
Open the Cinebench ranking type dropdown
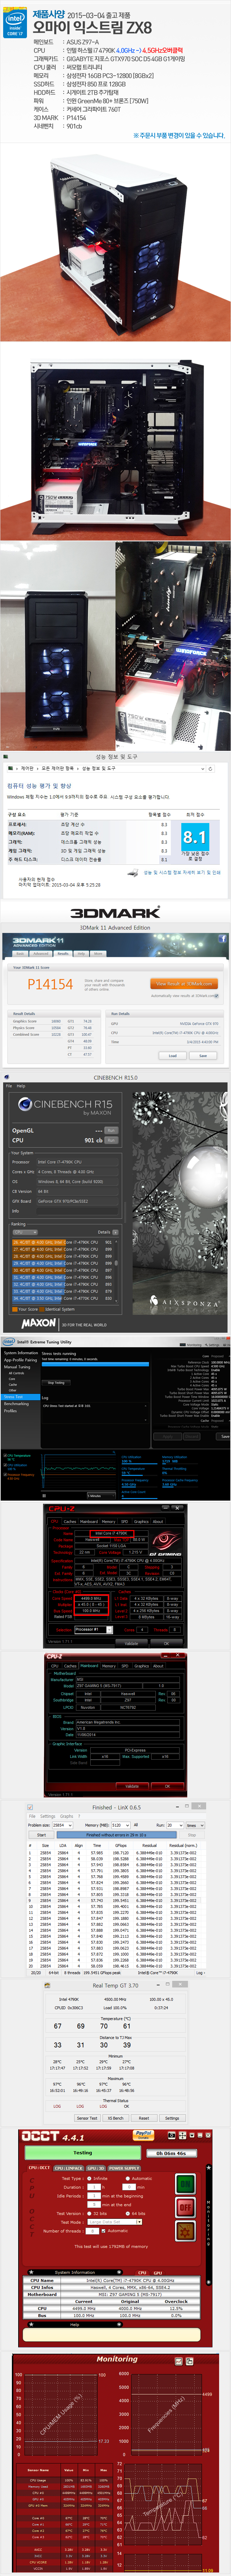(x=24, y=1232)
